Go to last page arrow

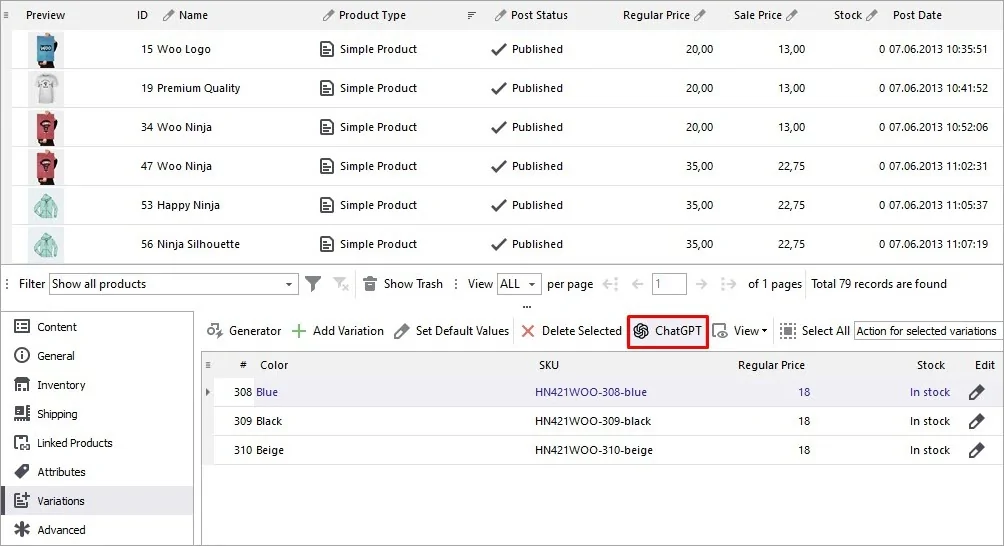pos(729,284)
